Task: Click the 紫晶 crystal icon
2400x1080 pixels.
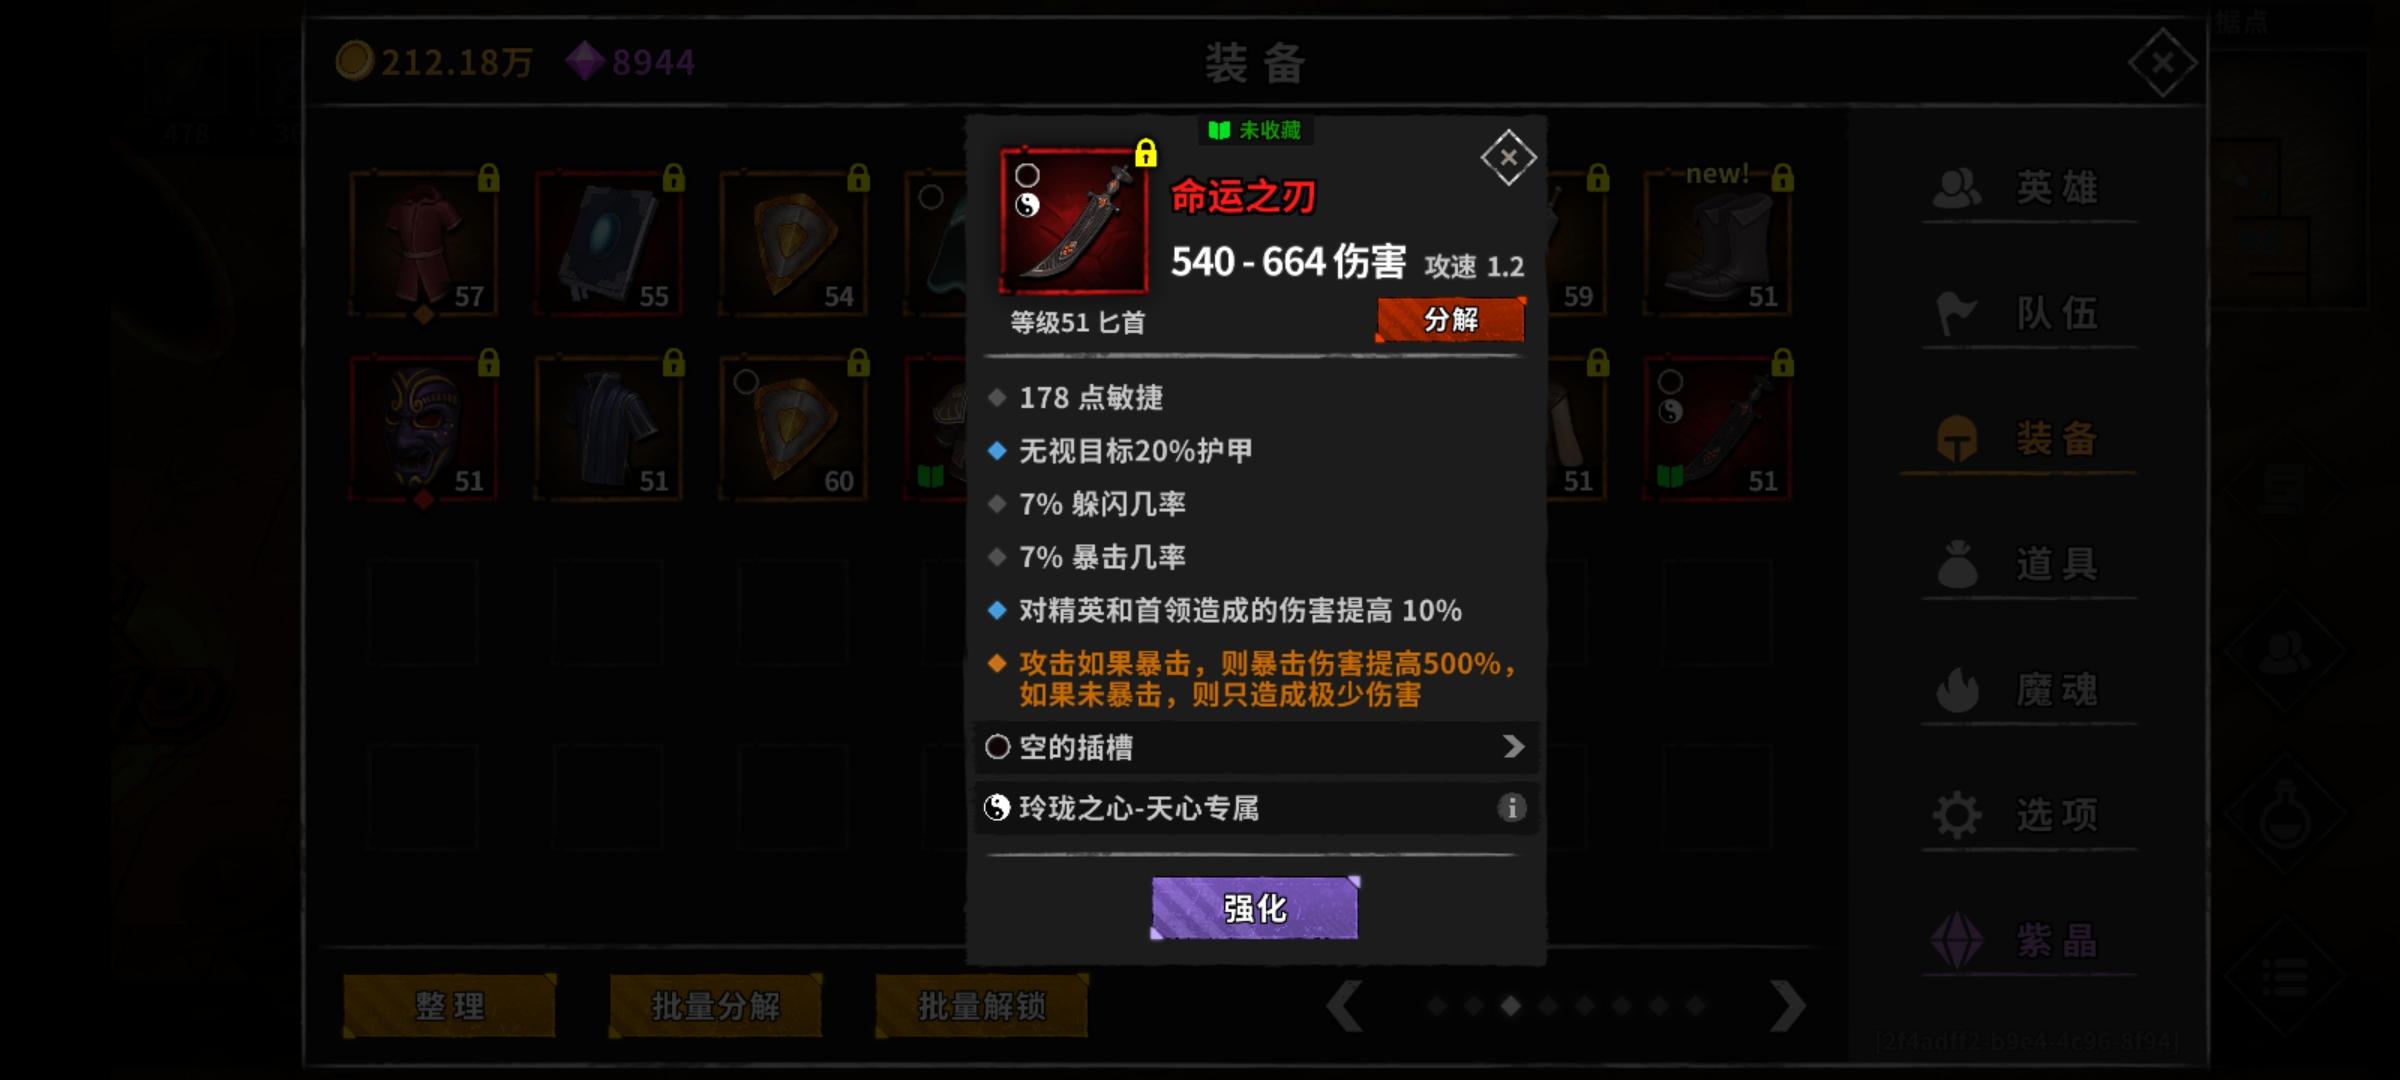Action: (1957, 940)
